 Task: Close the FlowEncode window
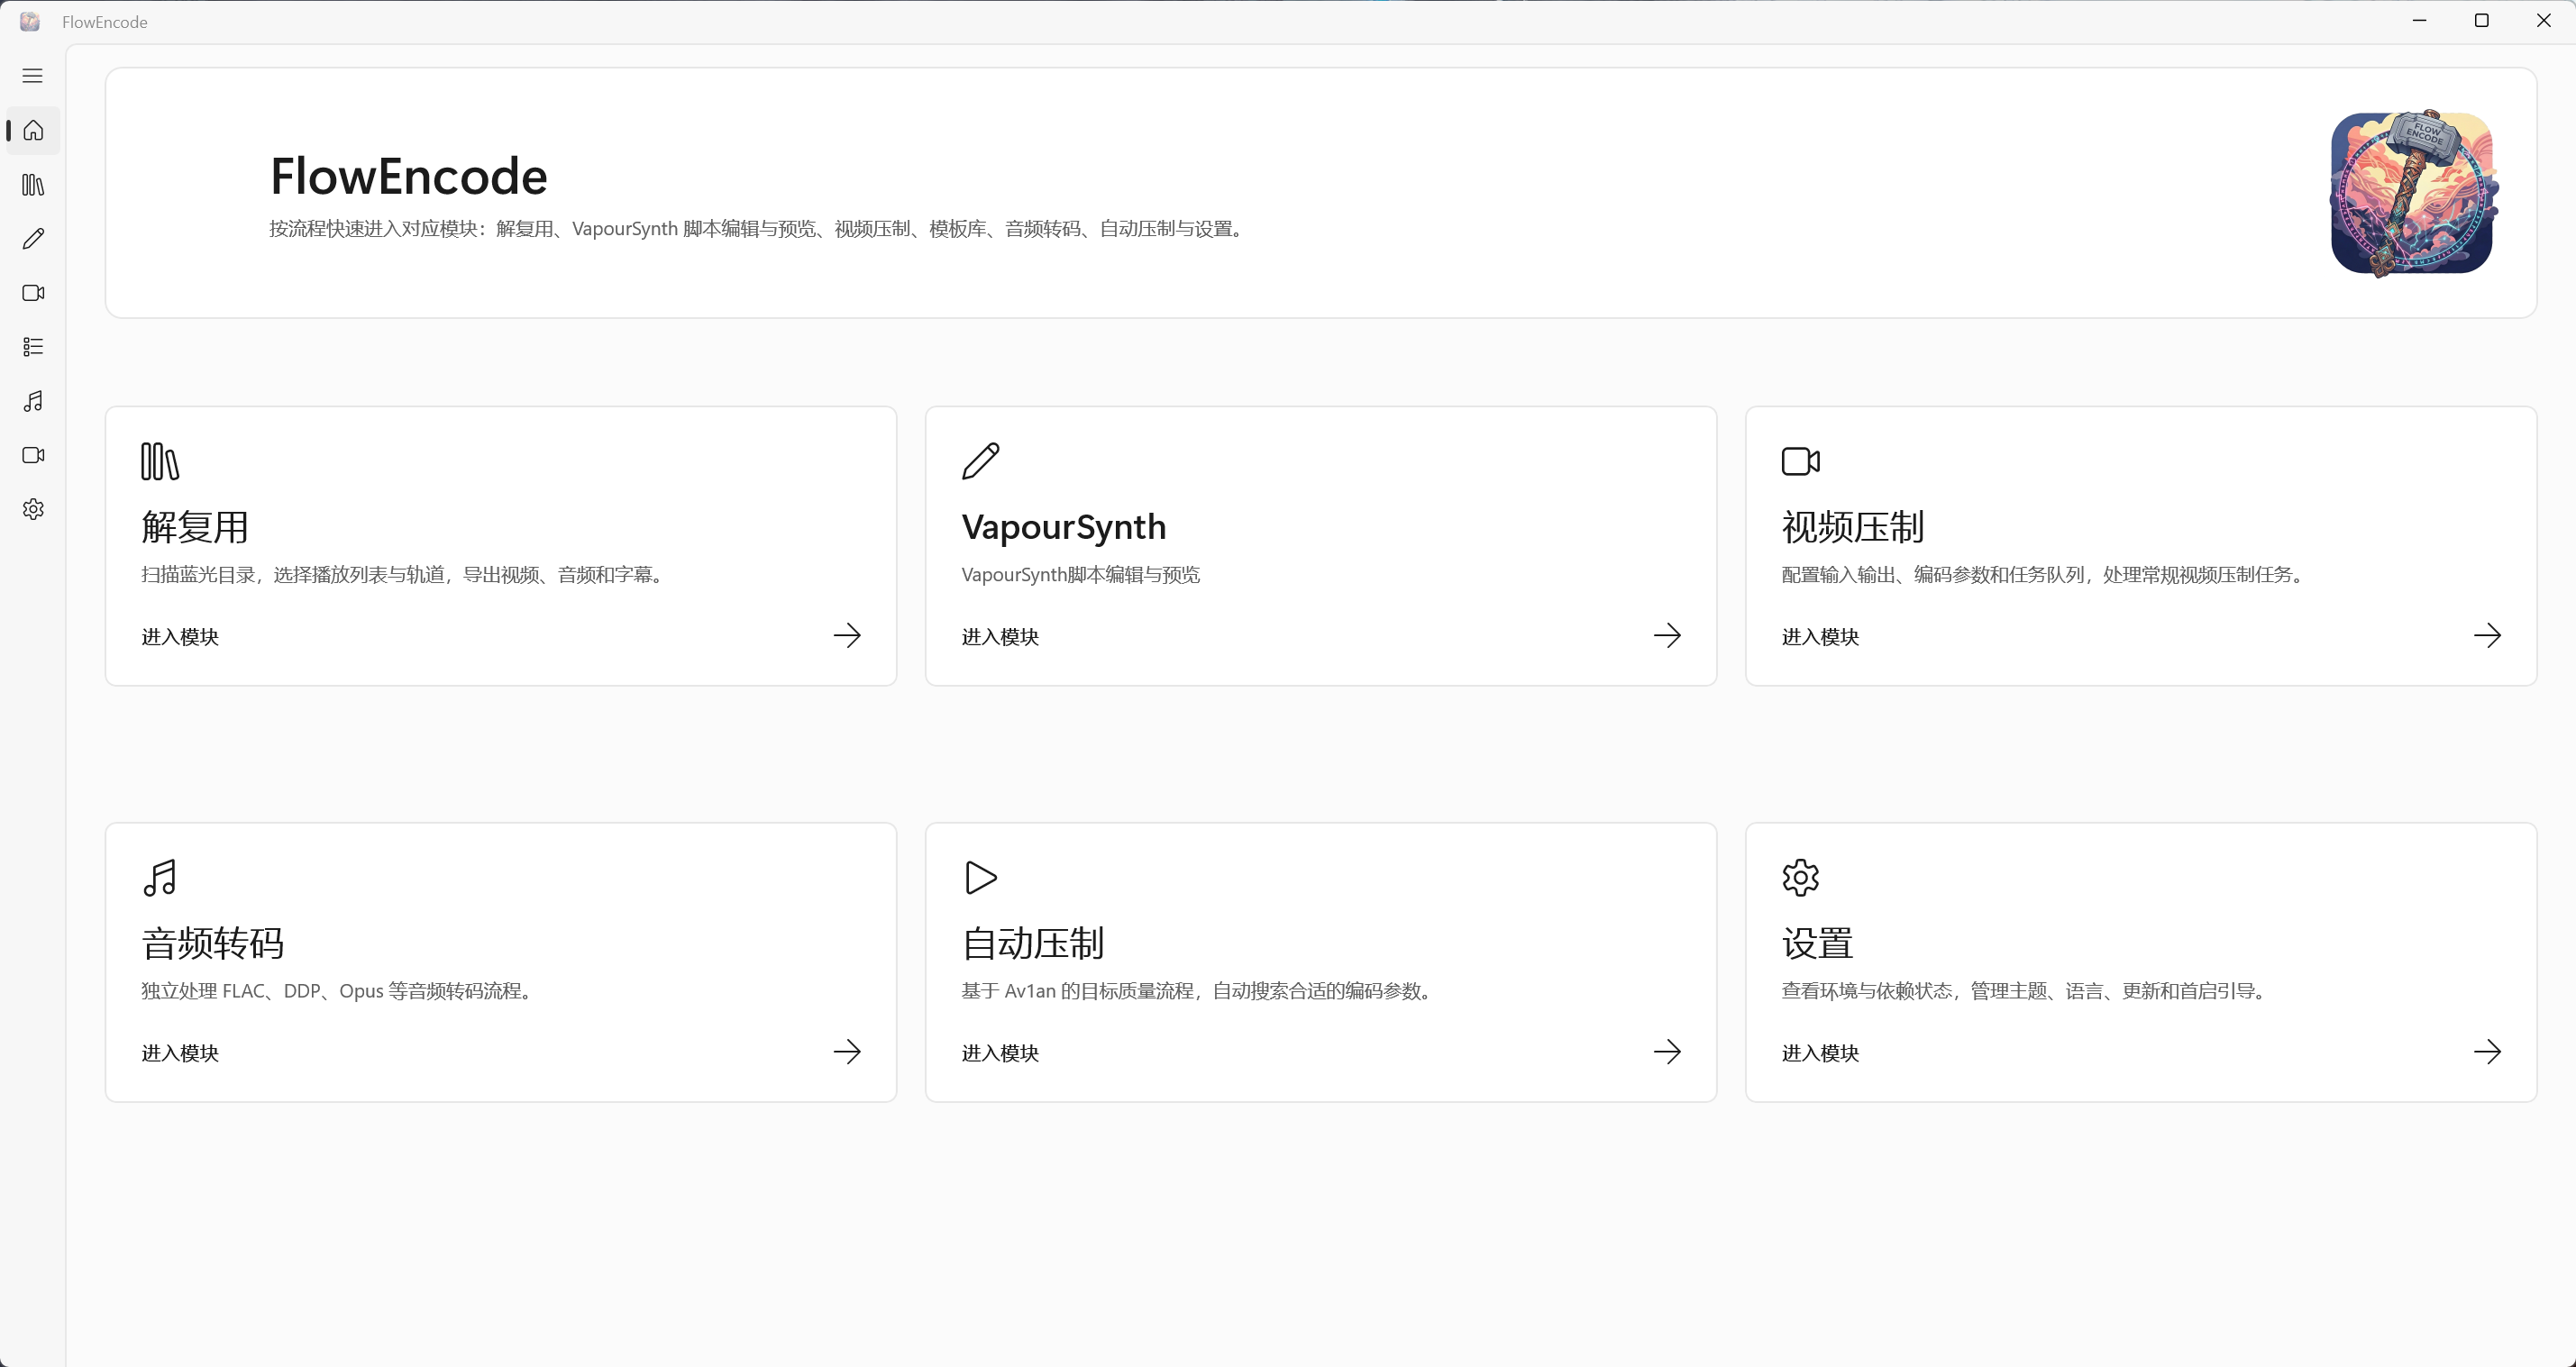(2544, 21)
